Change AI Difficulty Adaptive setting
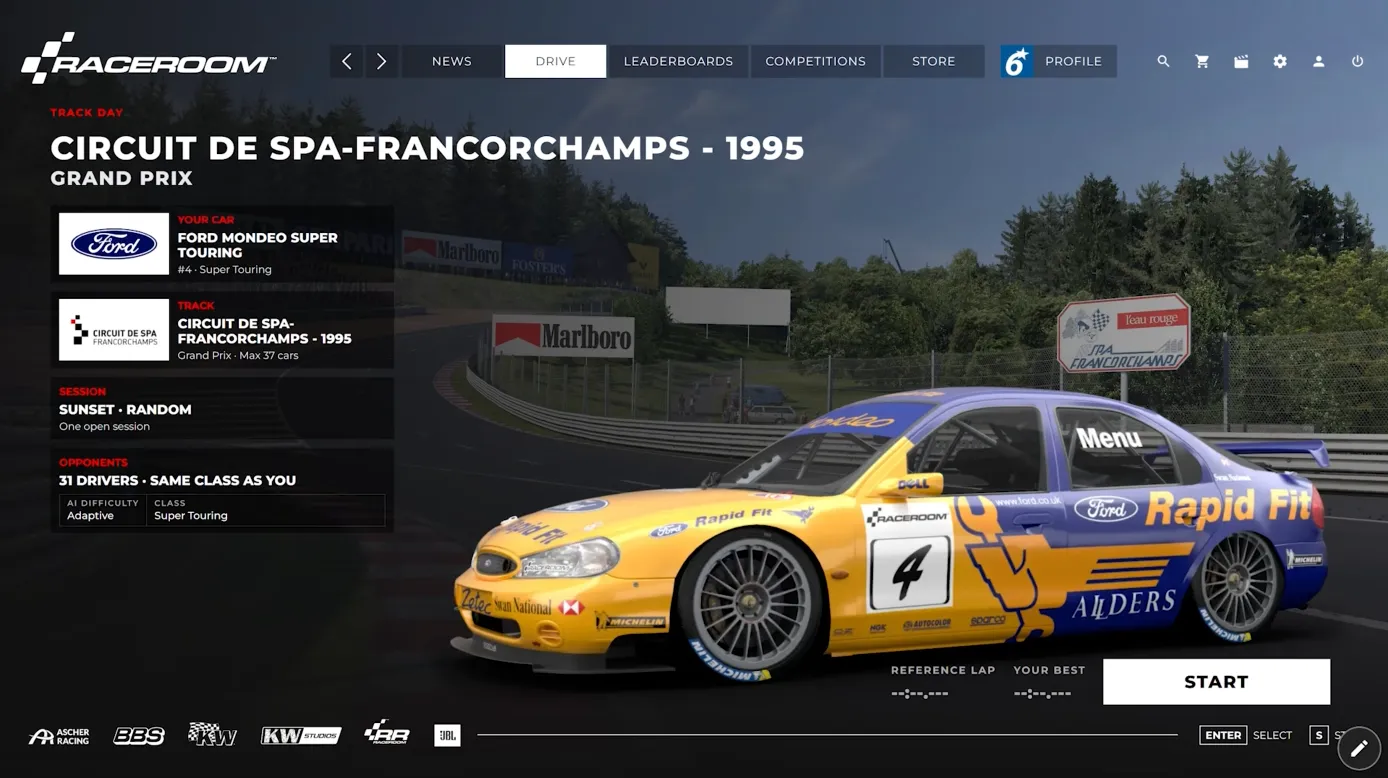The height and width of the screenshot is (778, 1388). click(103, 510)
